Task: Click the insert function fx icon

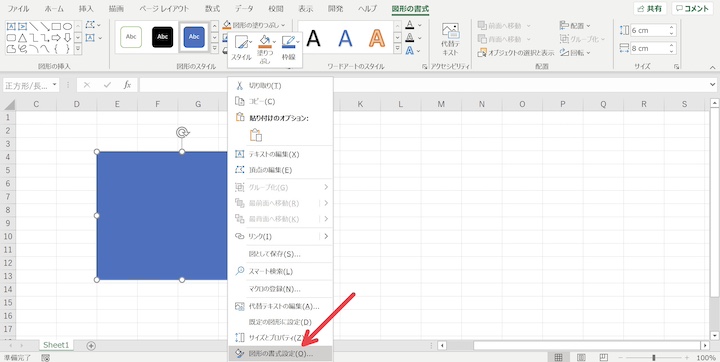Action: coord(127,85)
